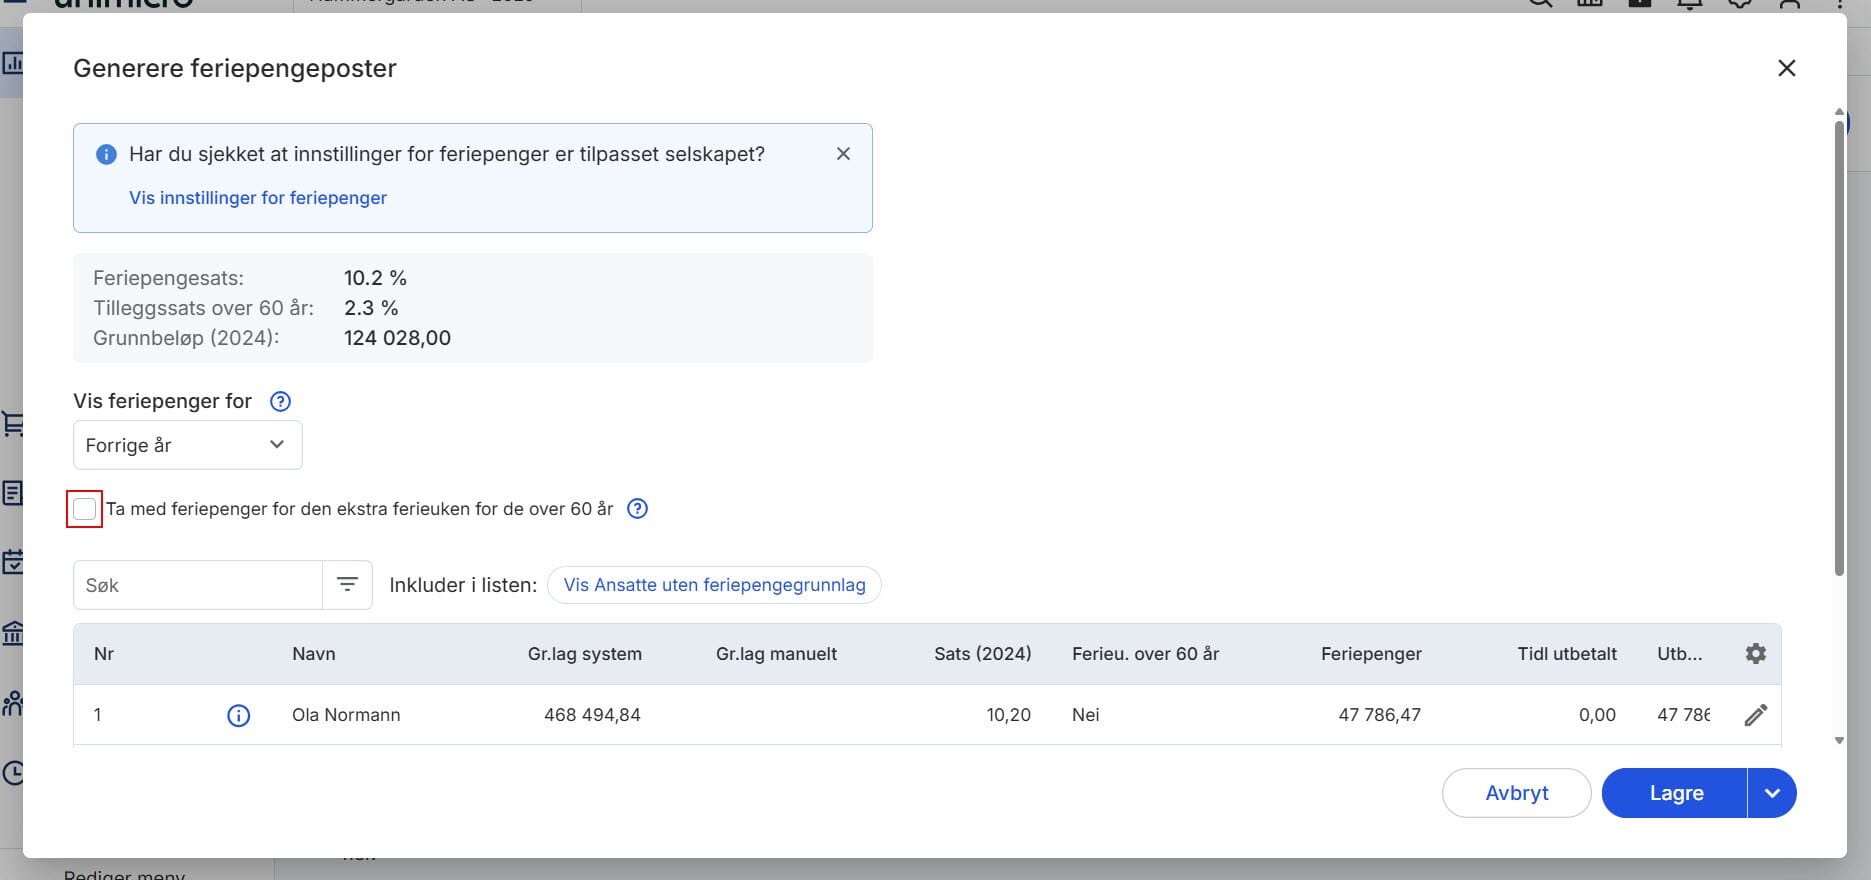Expand the Lagre button arrow options

[x=1772, y=793]
